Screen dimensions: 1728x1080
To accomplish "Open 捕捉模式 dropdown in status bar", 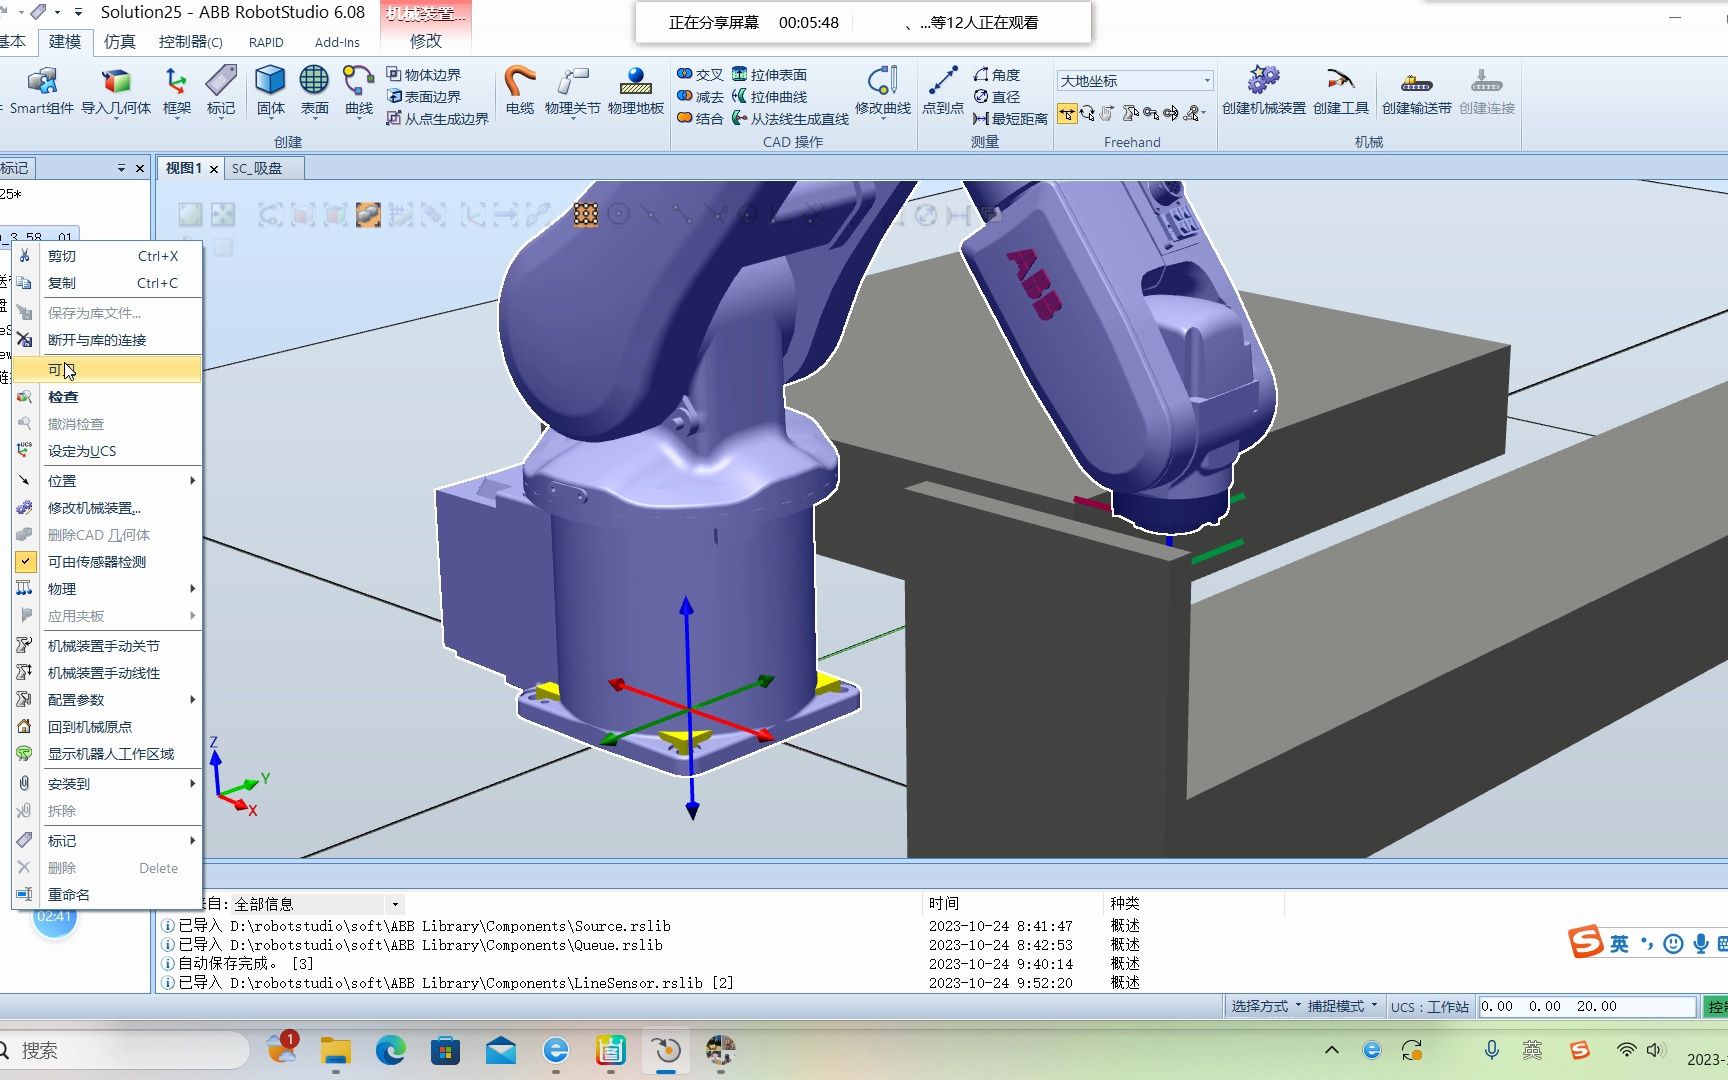I will (1342, 1006).
